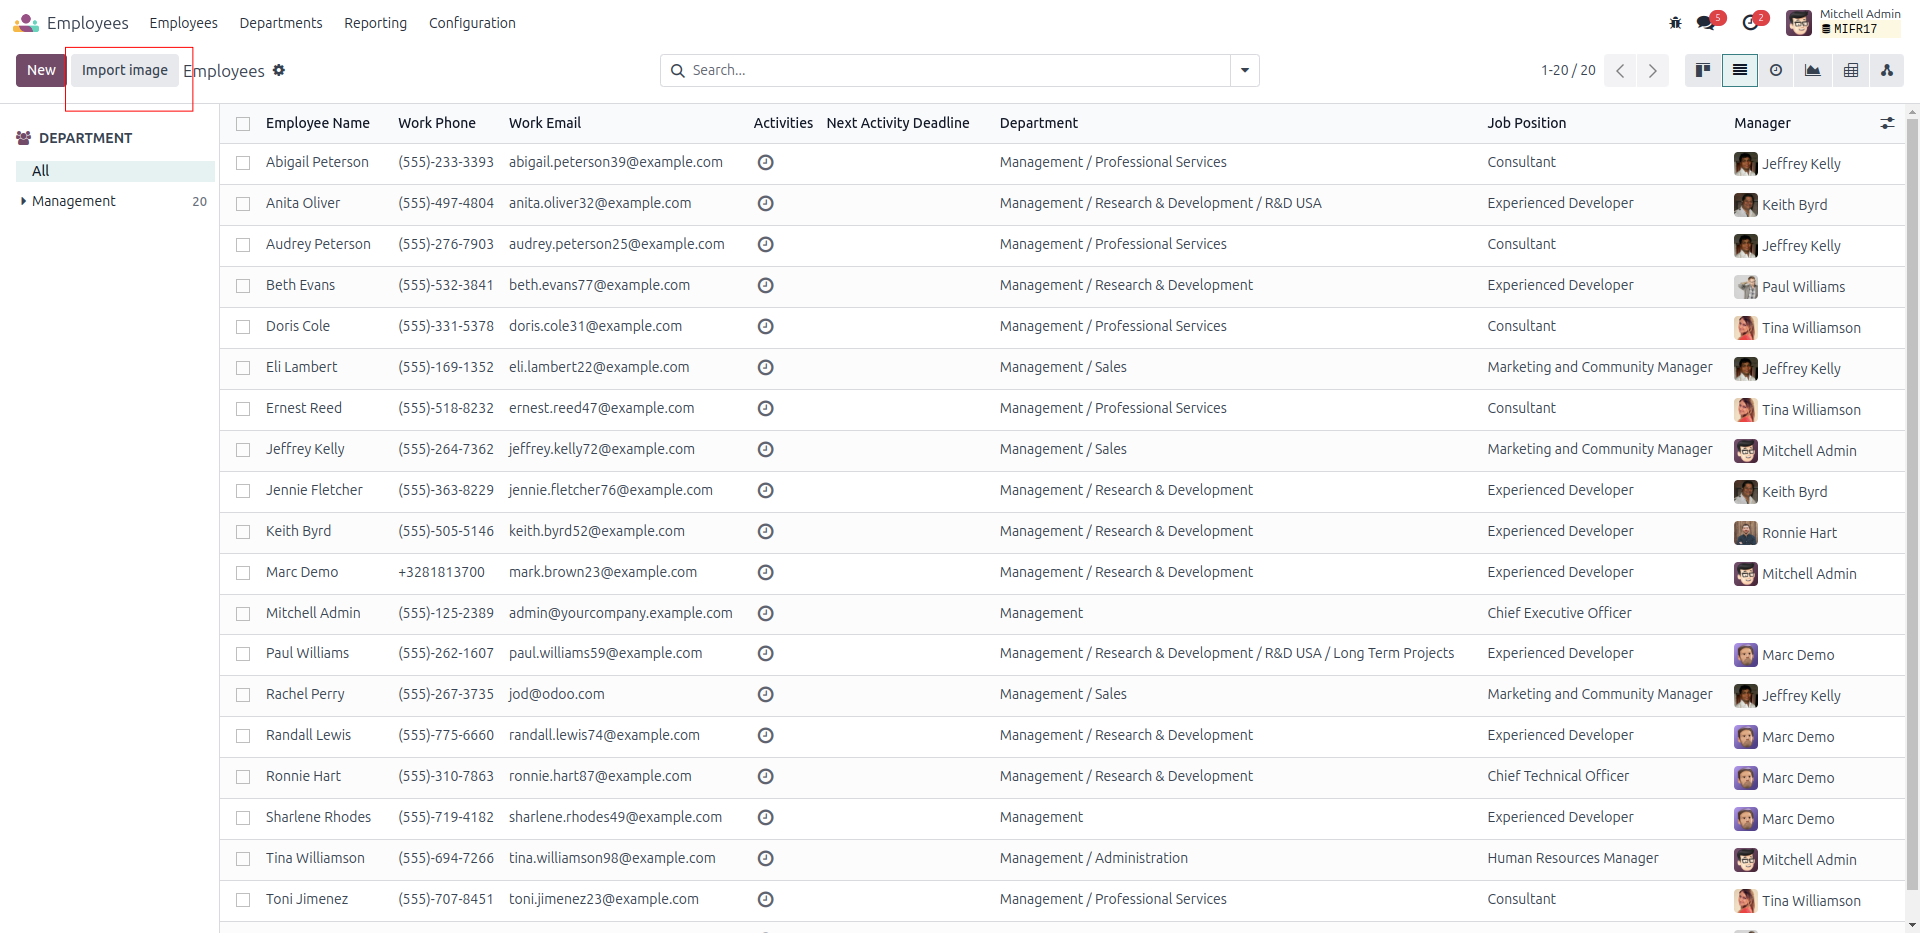Click the New button

click(41, 70)
